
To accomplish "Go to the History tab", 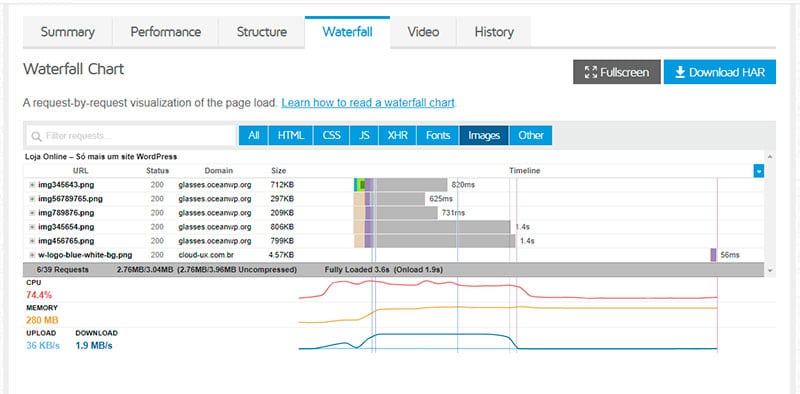I will (x=493, y=32).
